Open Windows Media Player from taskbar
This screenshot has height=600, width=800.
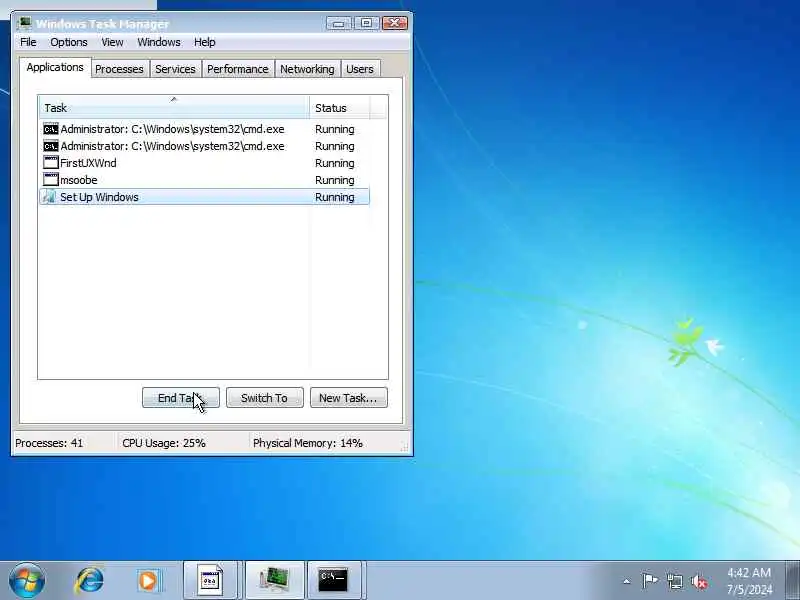point(149,581)
